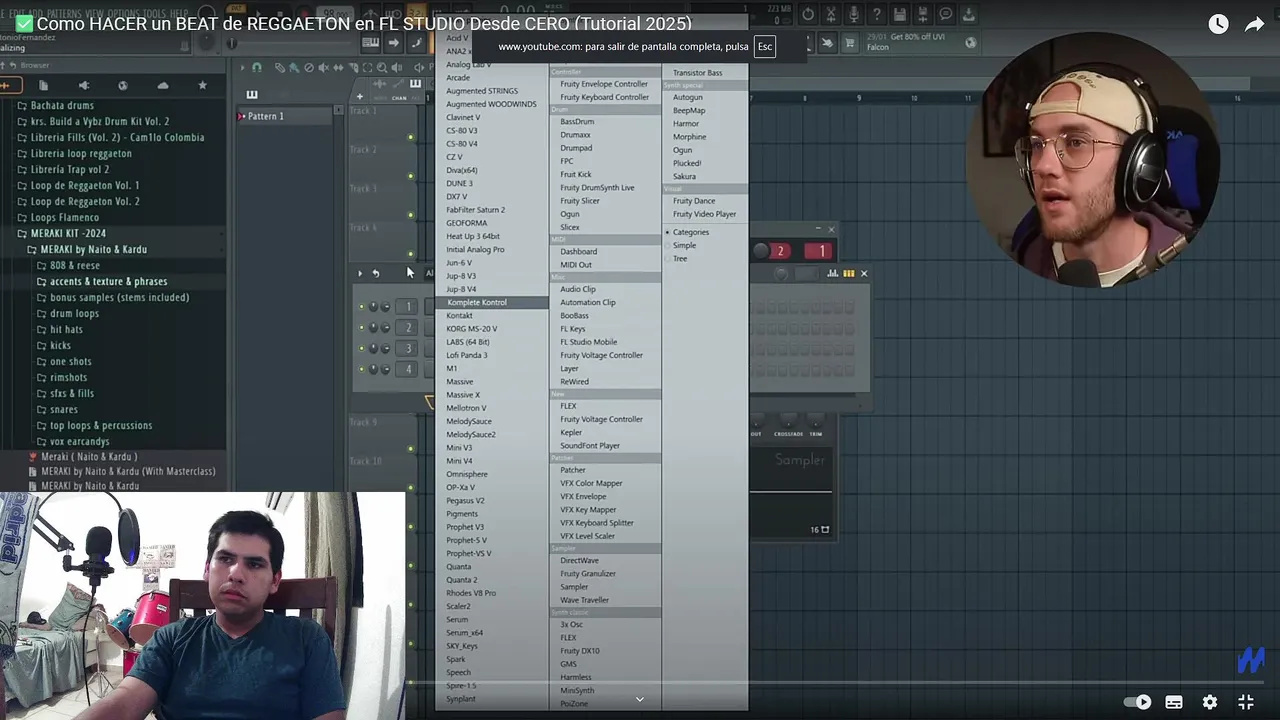Click the playlist add track plus icon
Viewport: 1280px width, 720px height.
point(360,97)
